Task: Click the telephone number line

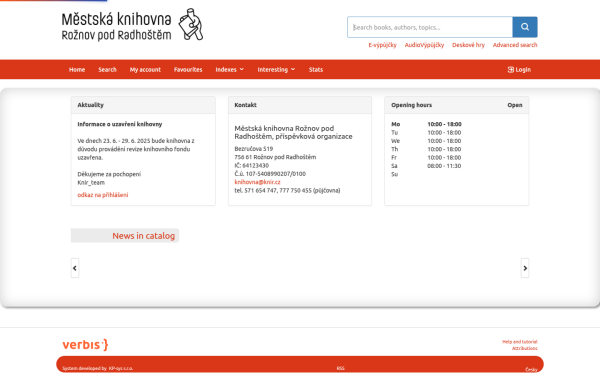Action: [287, 191]
